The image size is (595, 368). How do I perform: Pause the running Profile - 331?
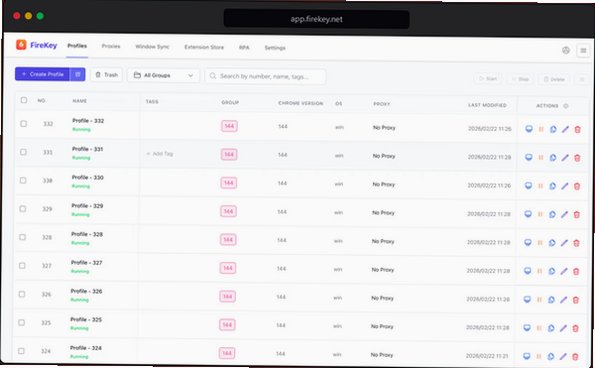[541, 157]
